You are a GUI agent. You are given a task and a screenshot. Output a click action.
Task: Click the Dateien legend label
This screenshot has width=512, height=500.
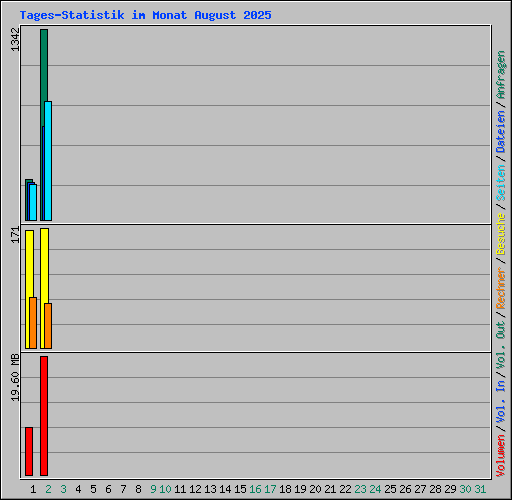[501, 131]
